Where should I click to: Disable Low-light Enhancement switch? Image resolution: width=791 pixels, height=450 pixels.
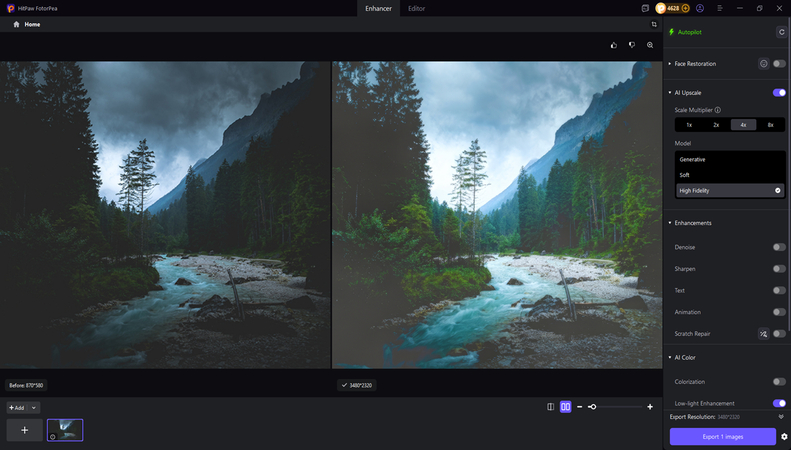(x=779, y=403)
